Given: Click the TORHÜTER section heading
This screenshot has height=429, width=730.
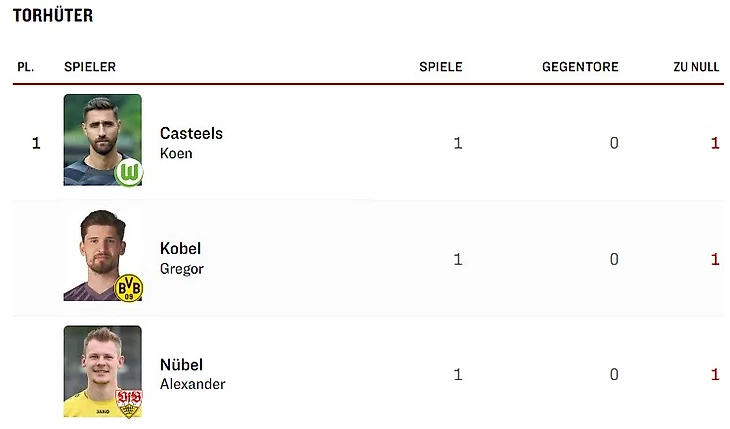Looking at the screenshot, I should (53, 15).
